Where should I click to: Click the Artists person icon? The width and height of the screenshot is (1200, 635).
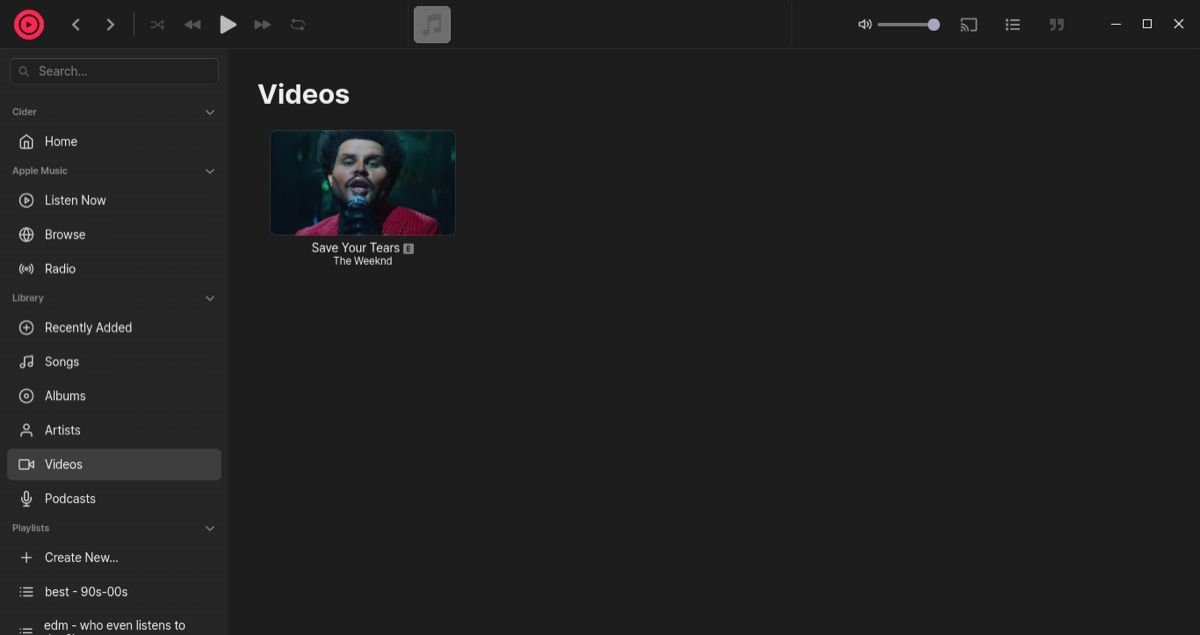pyautogui.click(x=27, y=430)
